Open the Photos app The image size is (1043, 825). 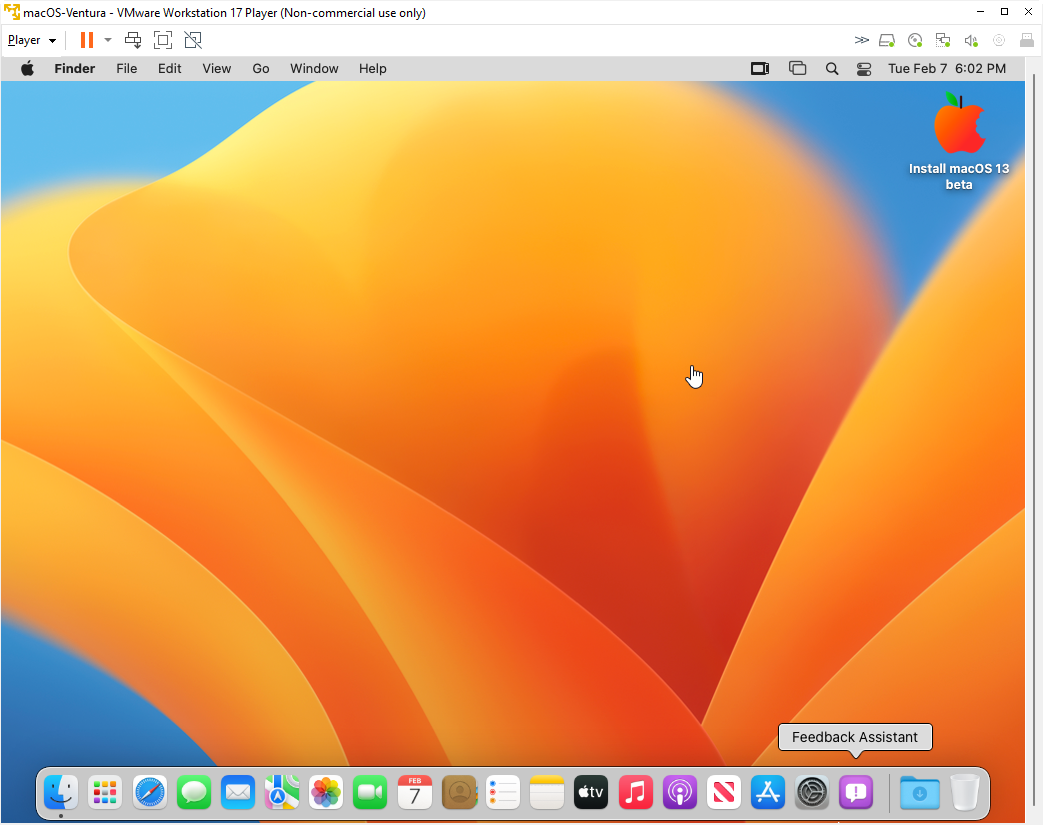tap(326, 793)
